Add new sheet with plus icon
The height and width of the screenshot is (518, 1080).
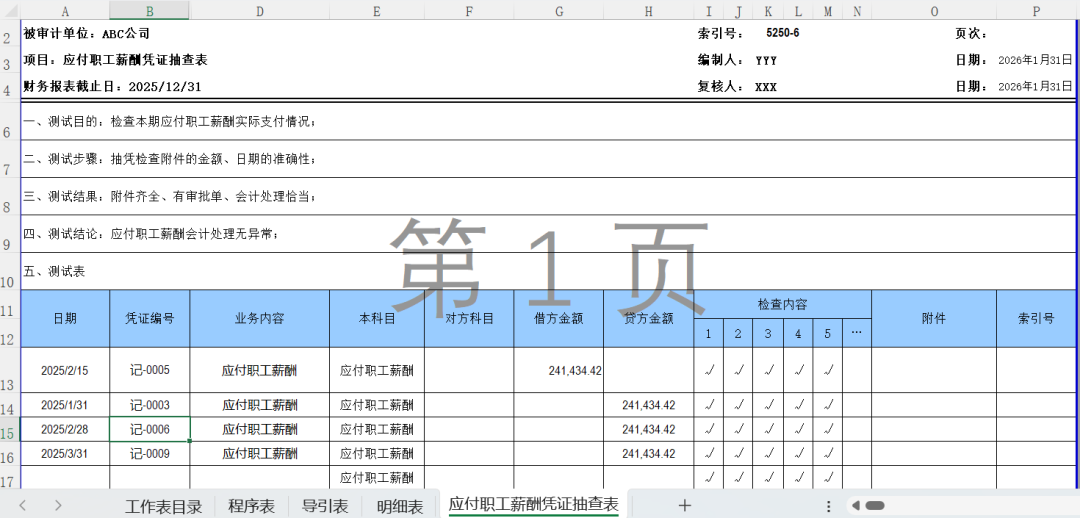(684, 505)
